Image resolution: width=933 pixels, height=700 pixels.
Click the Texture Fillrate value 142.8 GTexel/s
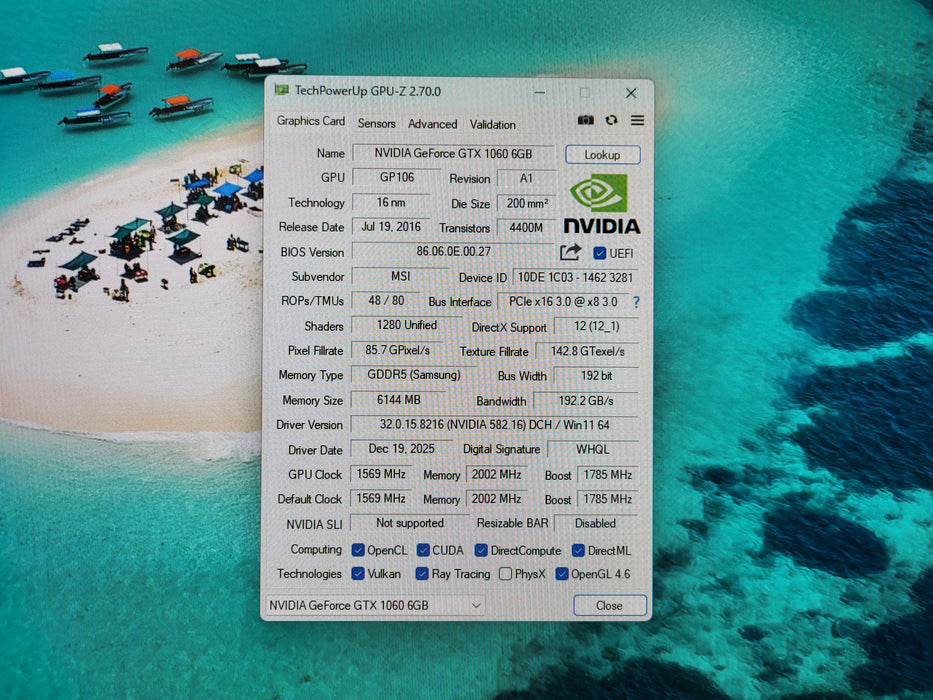point(587,351)
